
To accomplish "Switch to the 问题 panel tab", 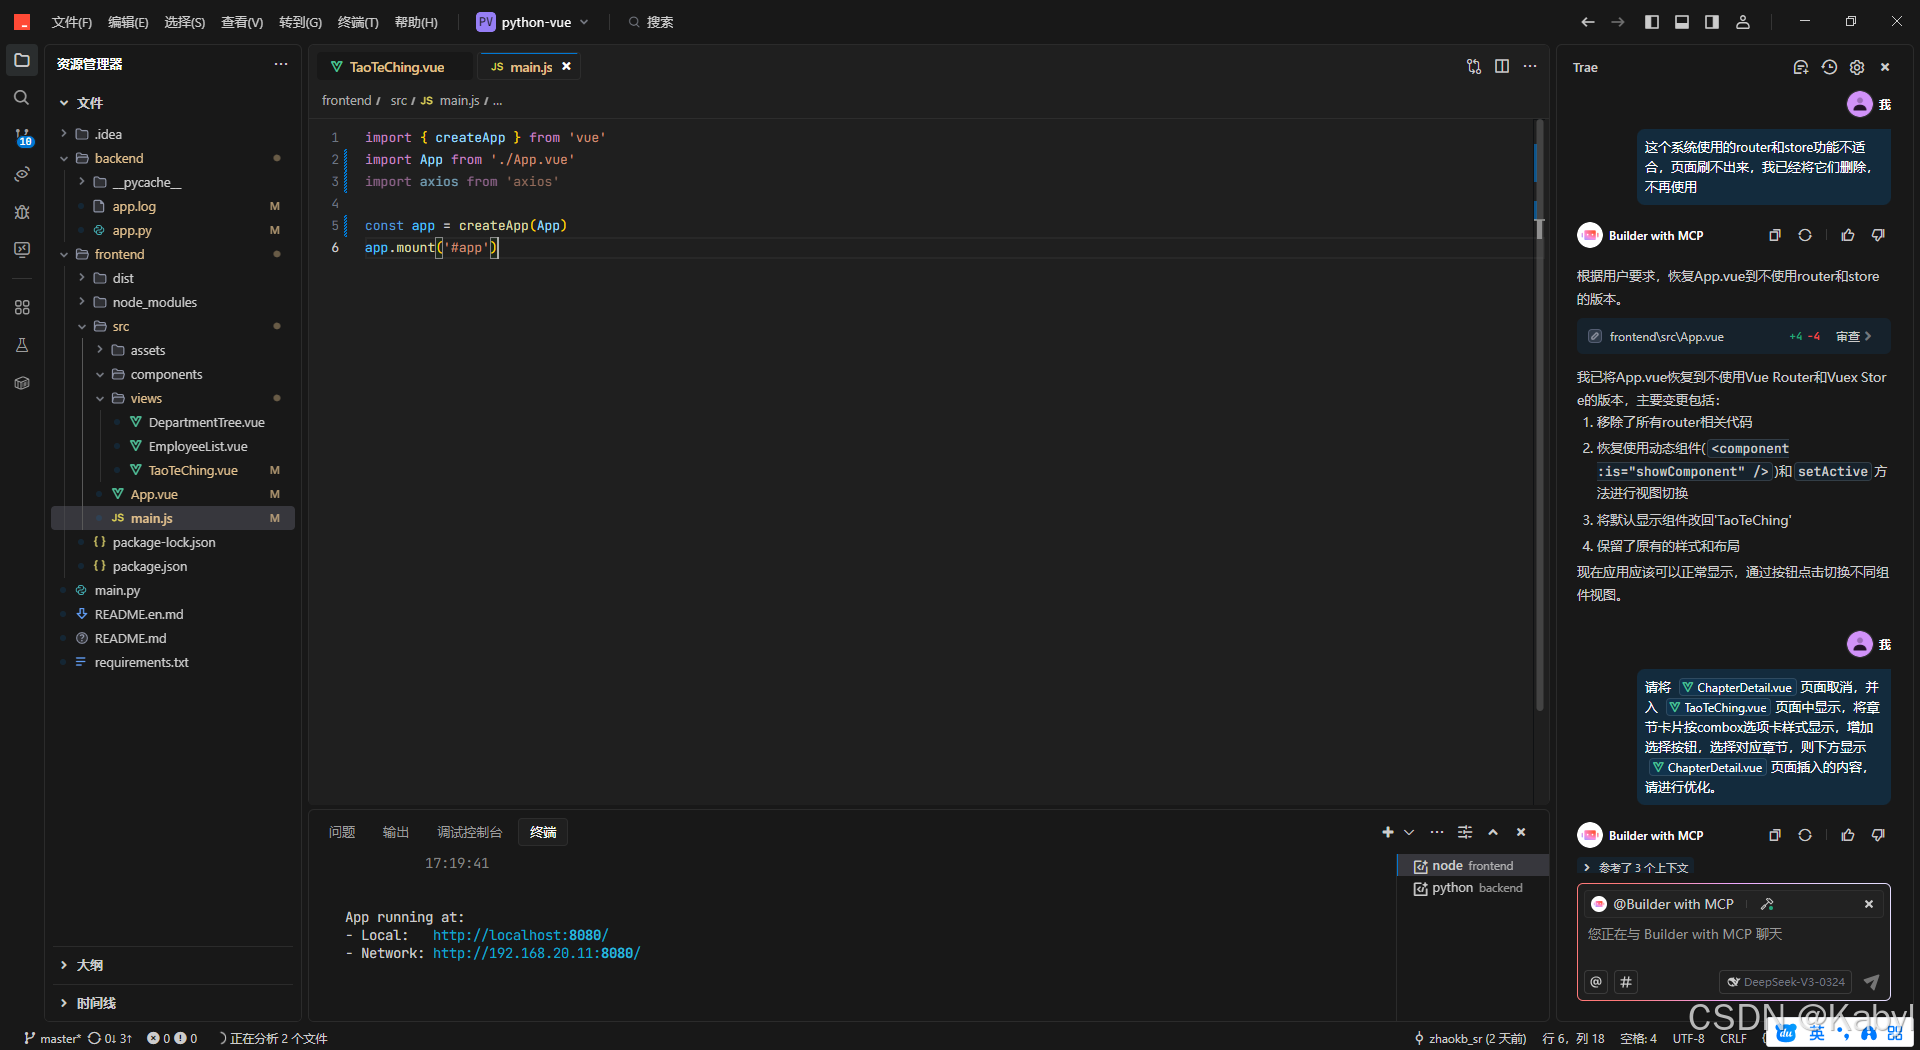I will coord(342,832).
